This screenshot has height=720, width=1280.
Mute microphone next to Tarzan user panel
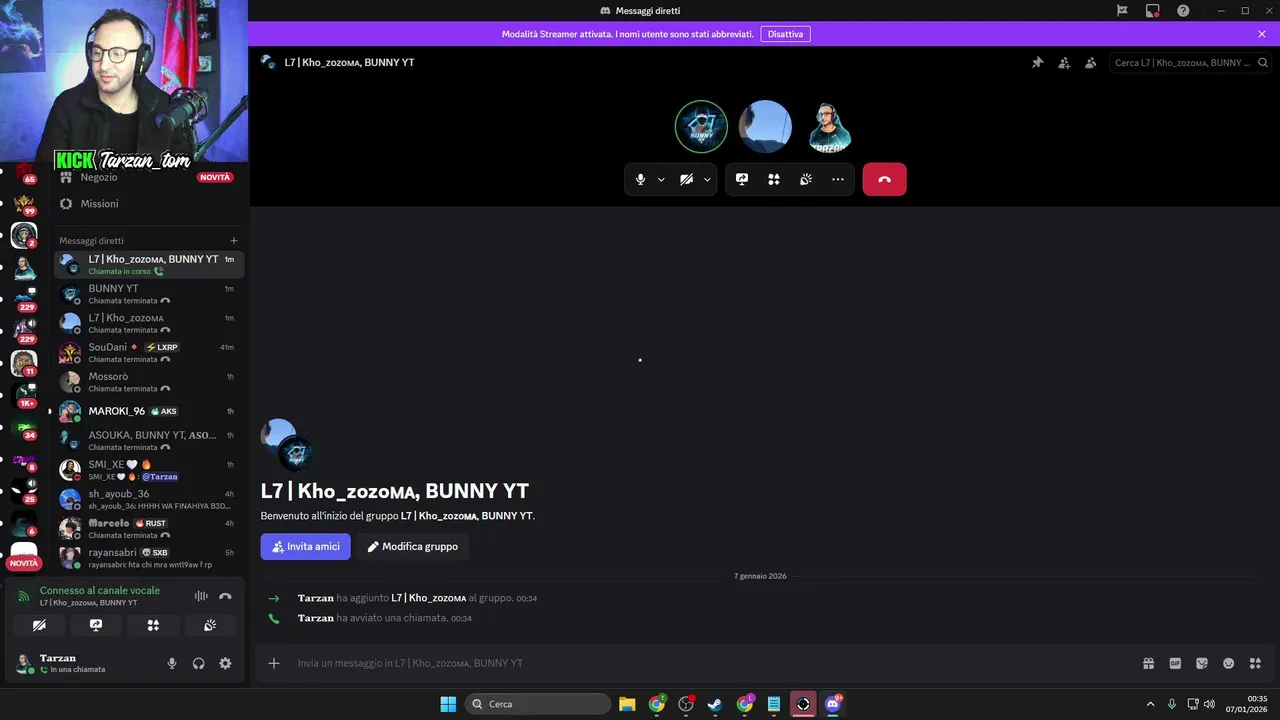click(x=172, y=663)
